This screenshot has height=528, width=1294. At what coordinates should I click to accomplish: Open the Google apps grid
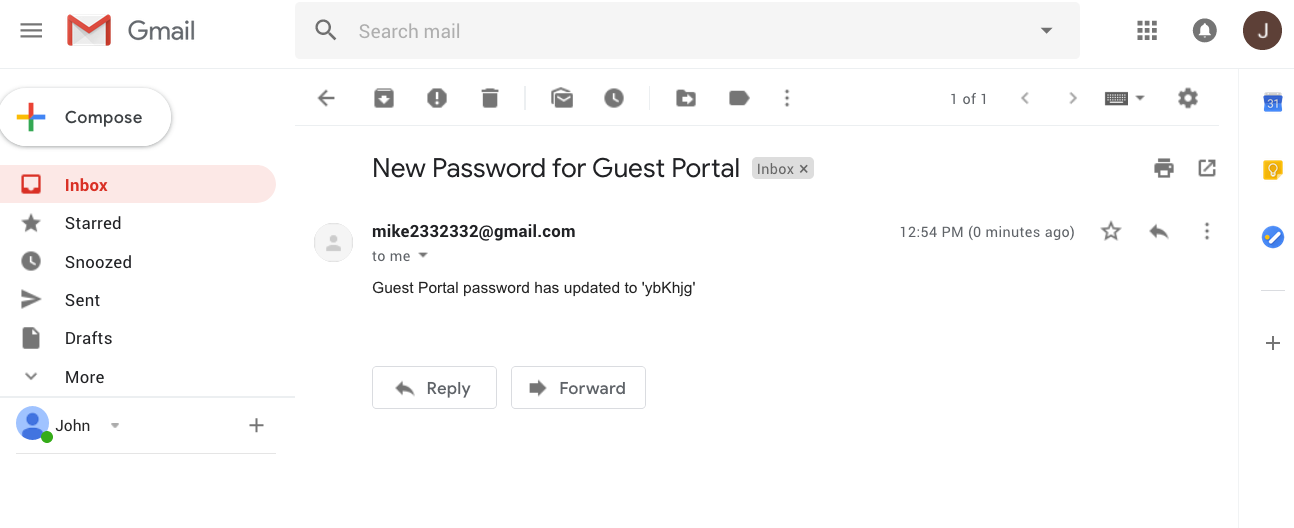pos(1147,31)
